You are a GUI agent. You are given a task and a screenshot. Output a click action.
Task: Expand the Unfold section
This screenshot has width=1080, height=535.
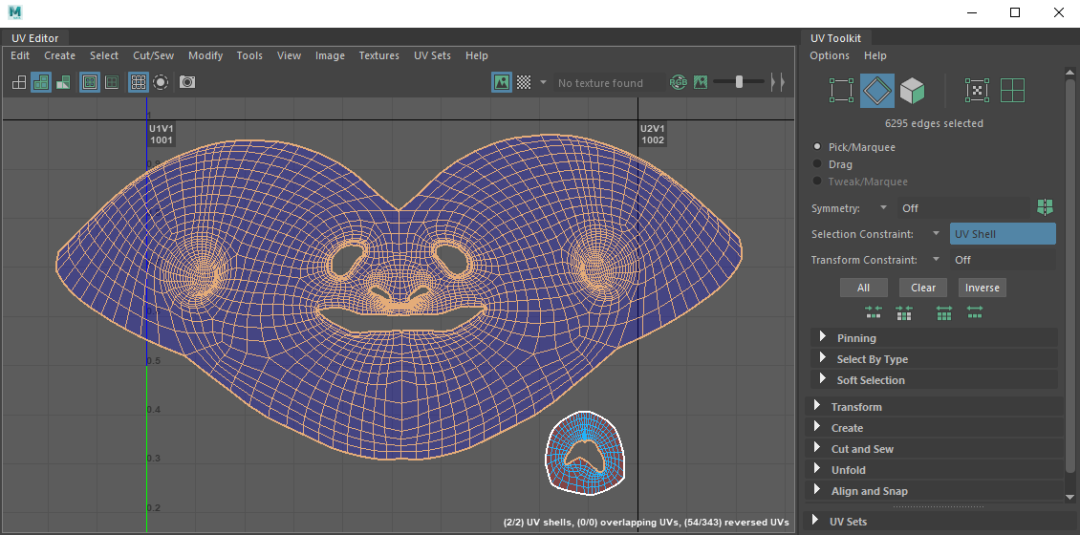coord(934,470)
